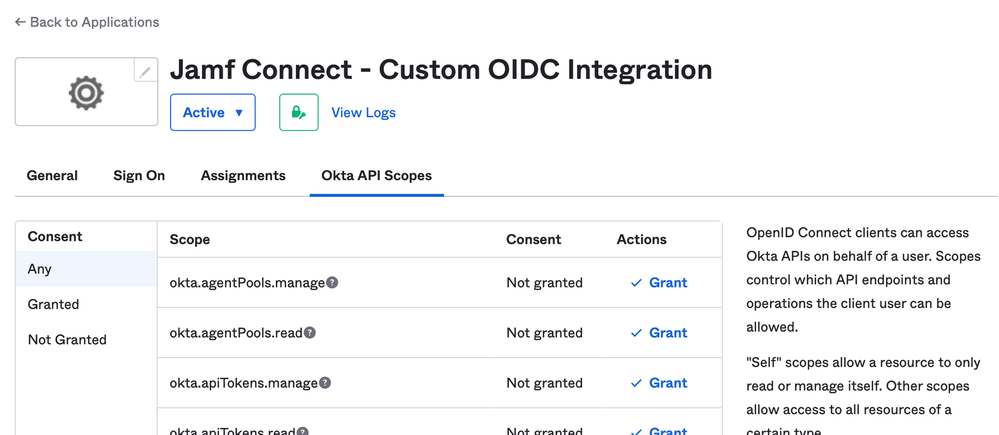Click the green lock and key icon button
The image size is (999, 435).
(x=299, y=113)
